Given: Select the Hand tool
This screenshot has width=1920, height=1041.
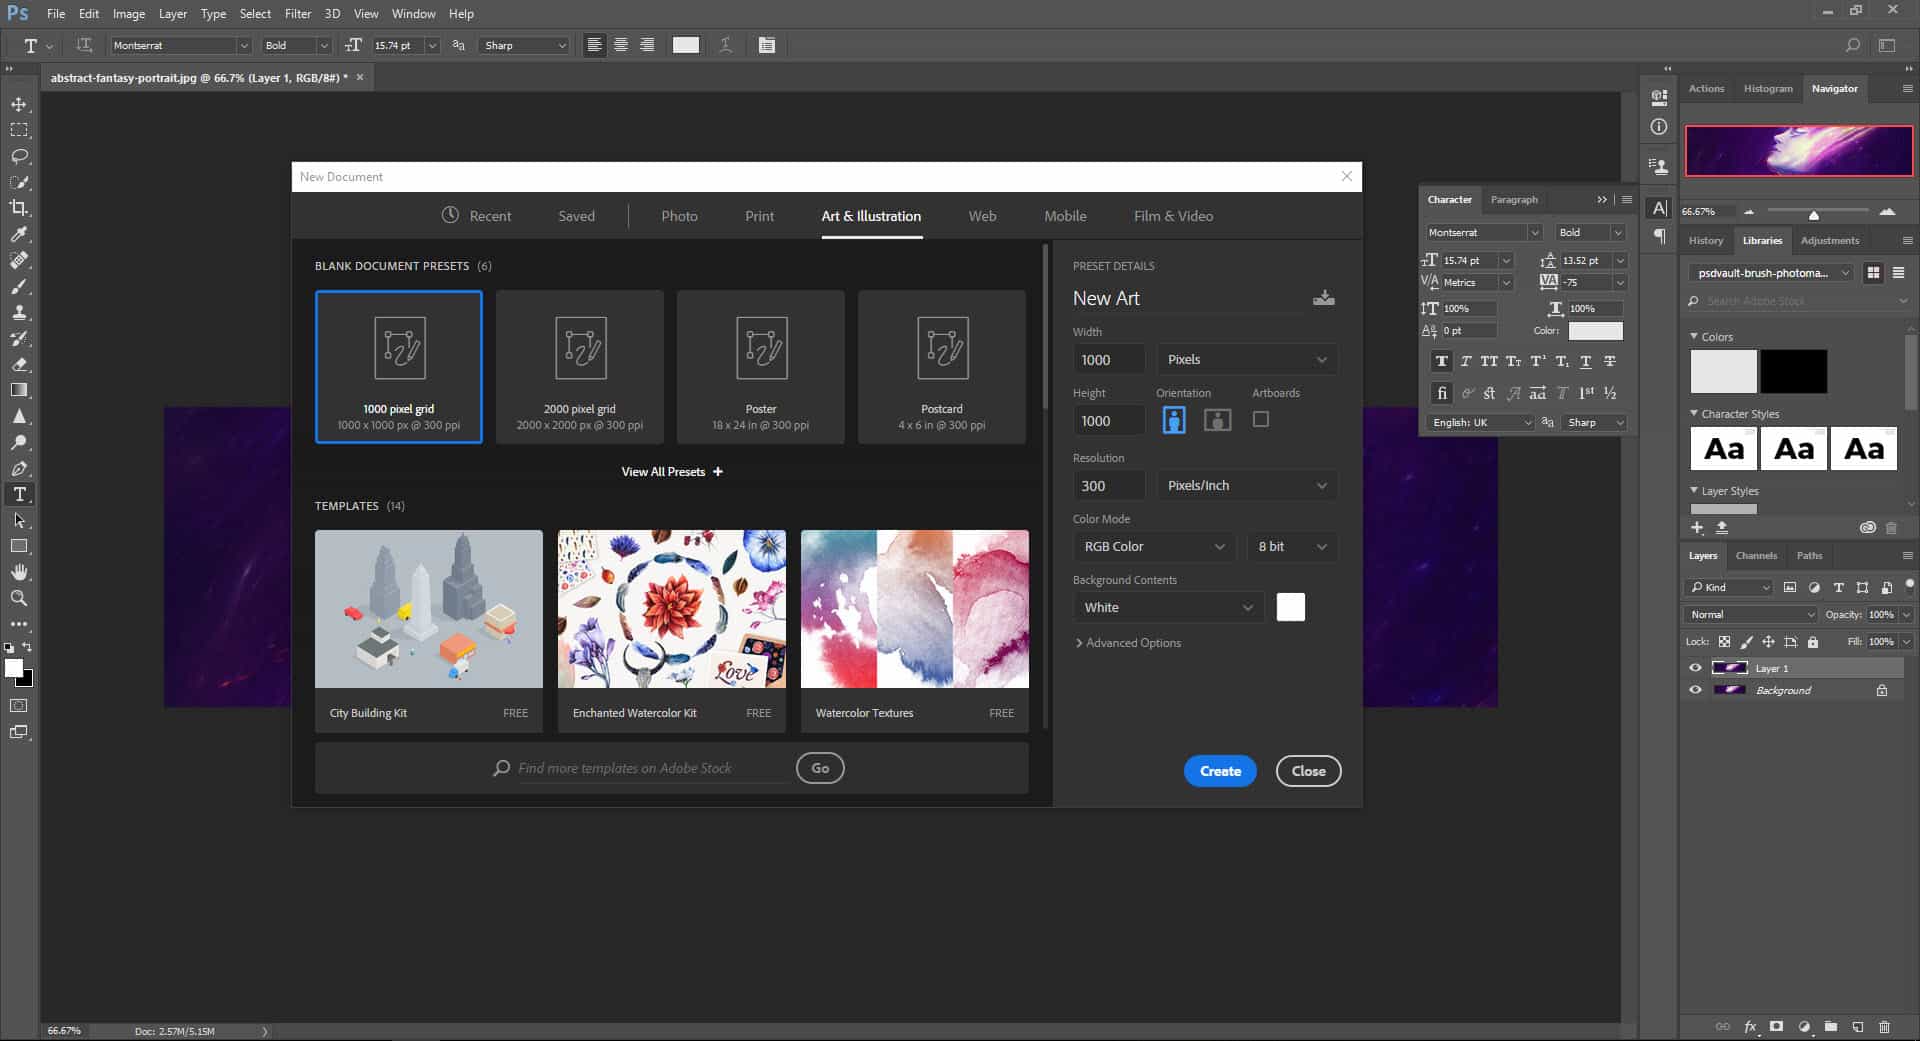Looking at the screenshot, I should point(19,572).
